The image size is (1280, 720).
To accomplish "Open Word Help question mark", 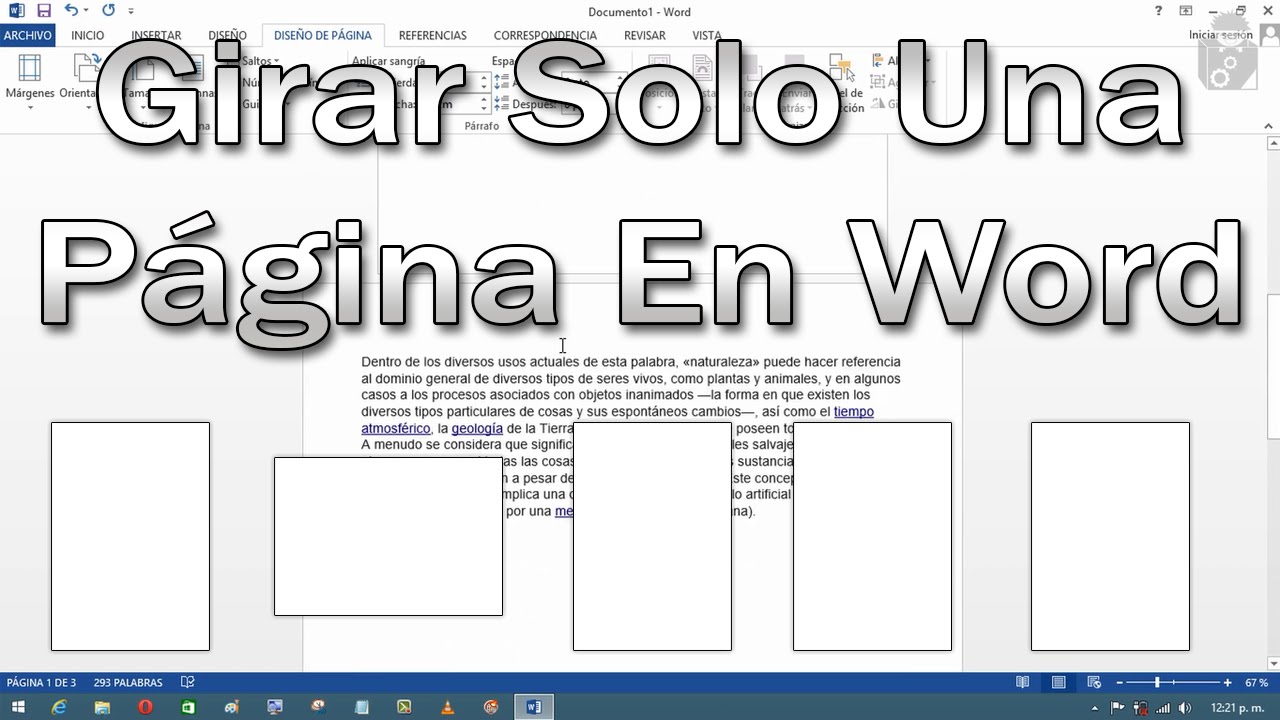I will (x=1159, y=11).
